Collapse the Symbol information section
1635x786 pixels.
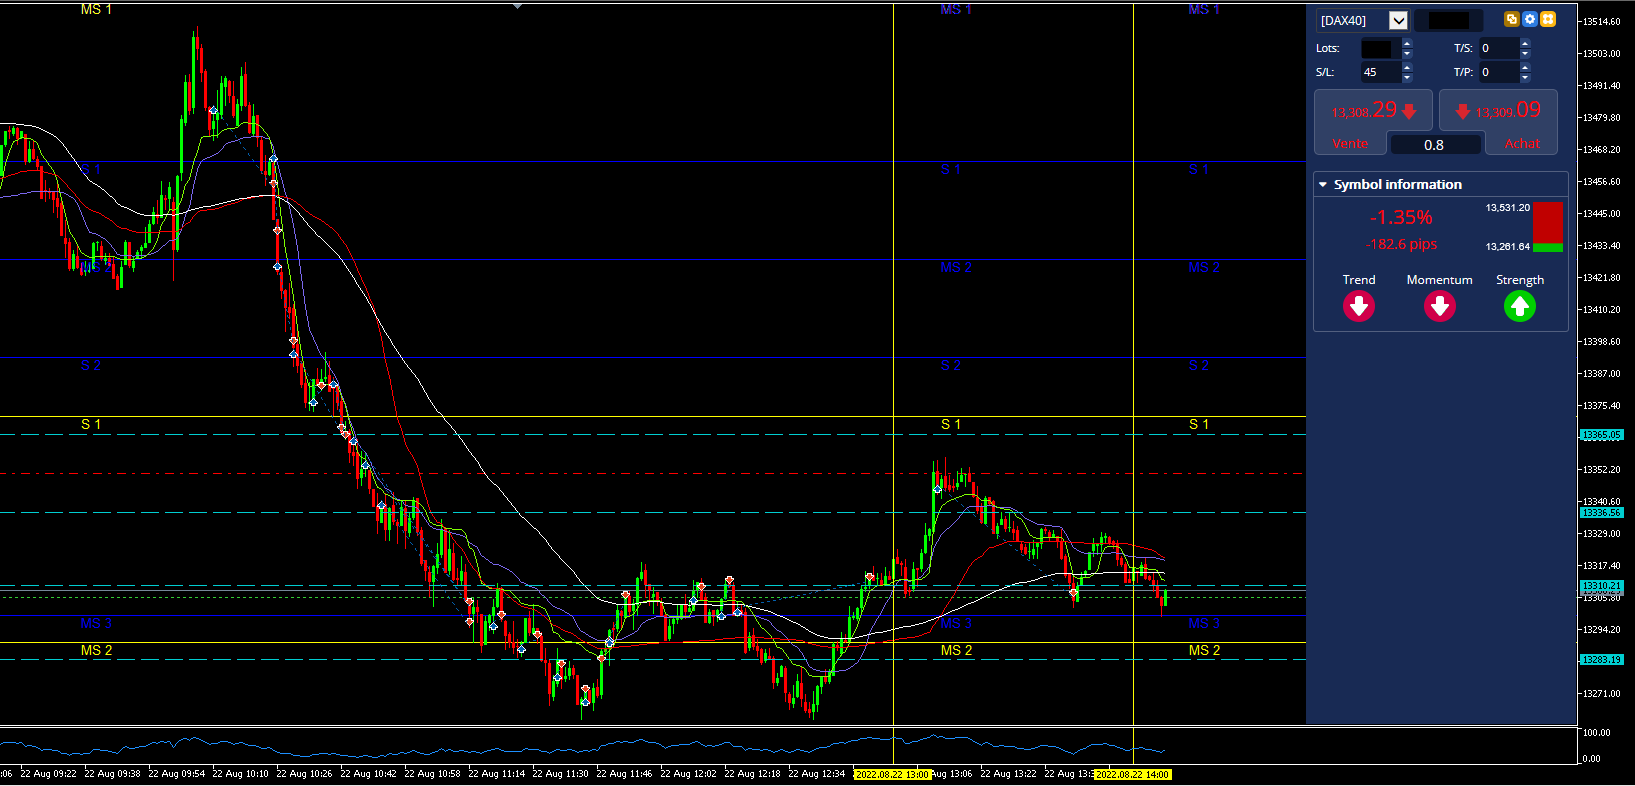1323,185
